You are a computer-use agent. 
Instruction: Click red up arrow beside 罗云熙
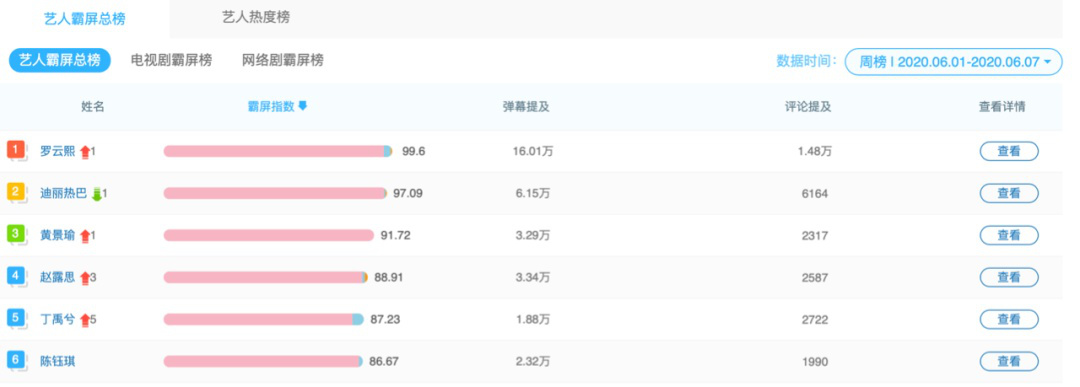[85, 152]
